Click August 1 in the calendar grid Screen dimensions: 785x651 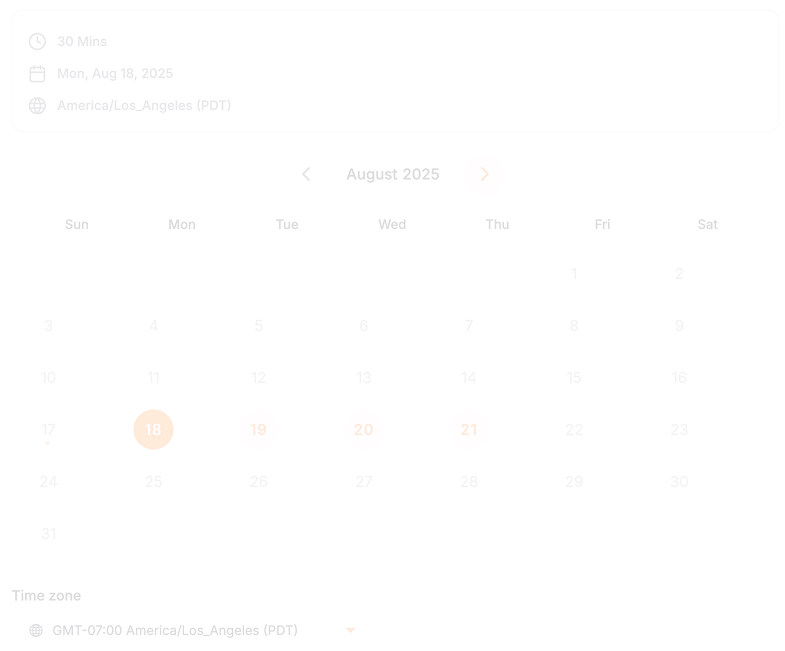click(x=574, y=274)
